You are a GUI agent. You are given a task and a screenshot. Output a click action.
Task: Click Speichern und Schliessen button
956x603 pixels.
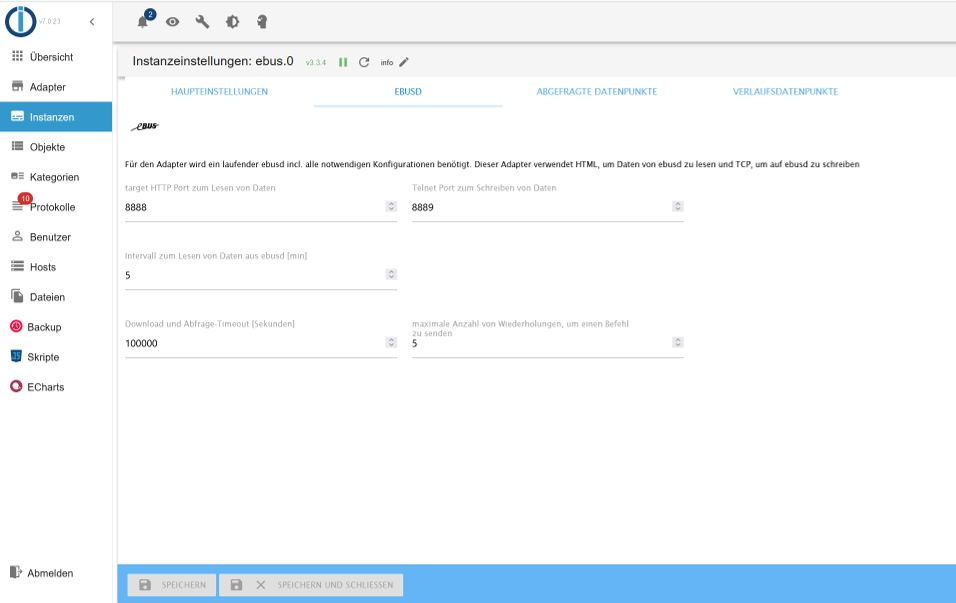click(x=311, y=585)
